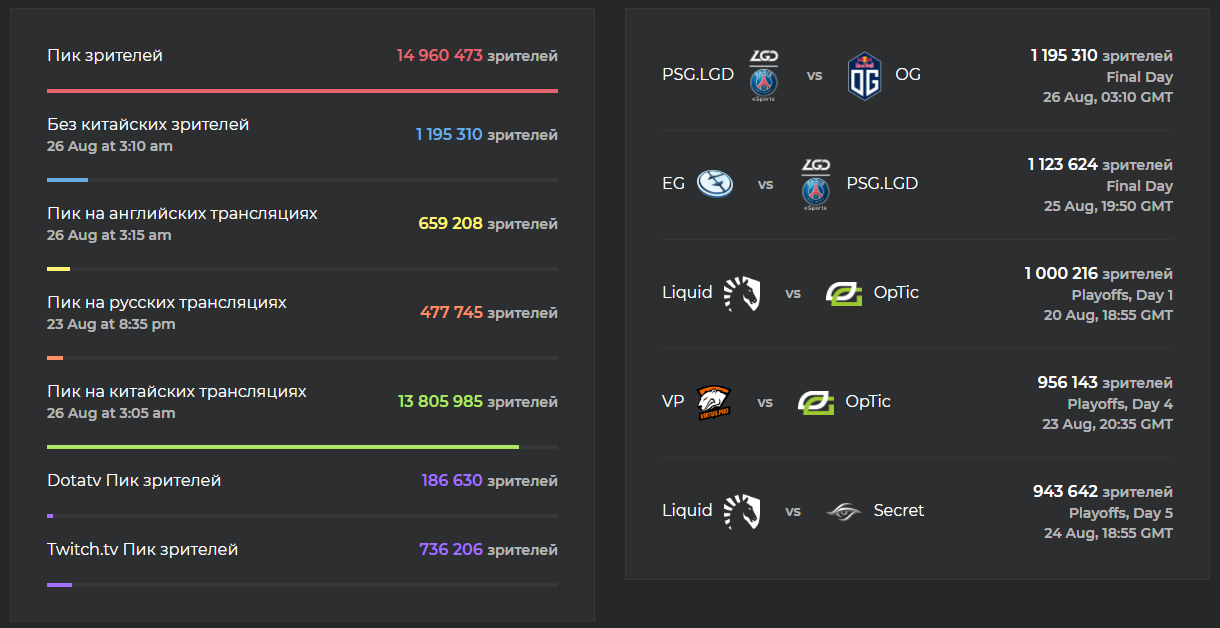Click the Liquid logo in the Secret match
This screenshot has height=628, width=1220.
pyautogui.click(x=742, y=511)
